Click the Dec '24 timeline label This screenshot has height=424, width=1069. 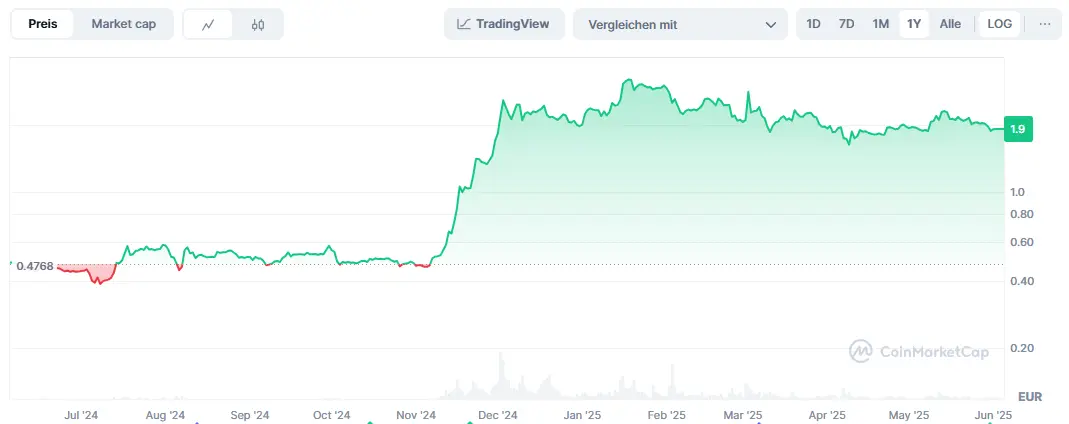[x=497, y=415]
